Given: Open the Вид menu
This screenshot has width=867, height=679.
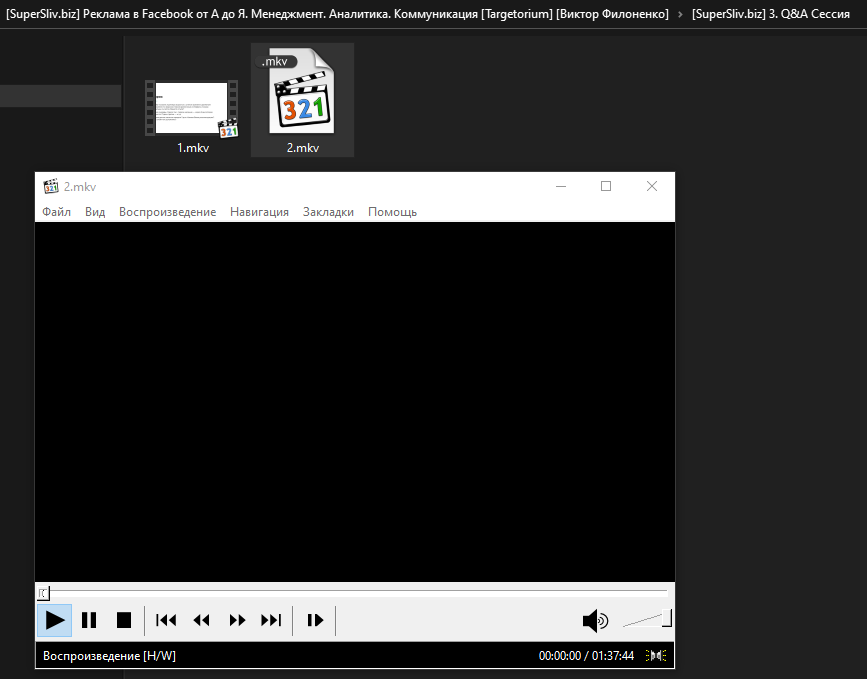Looking at the screenshot, I should coord(95,212).
